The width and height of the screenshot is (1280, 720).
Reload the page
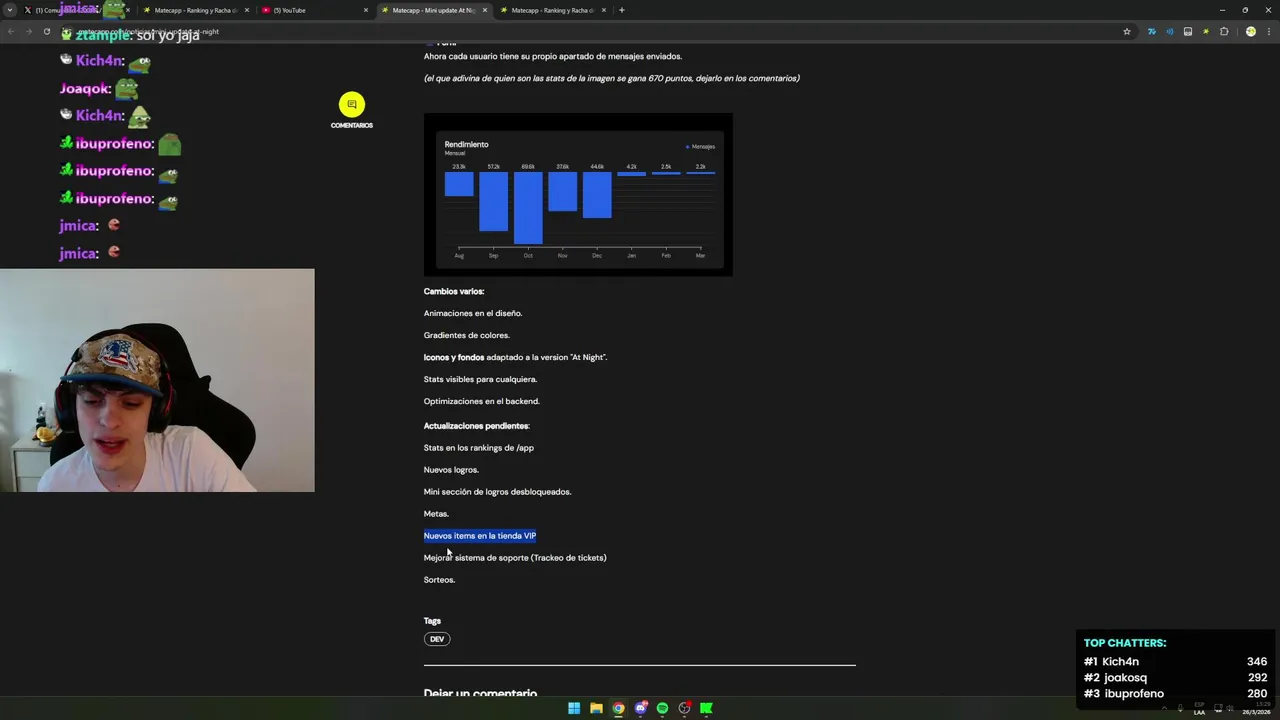(46, 31)
